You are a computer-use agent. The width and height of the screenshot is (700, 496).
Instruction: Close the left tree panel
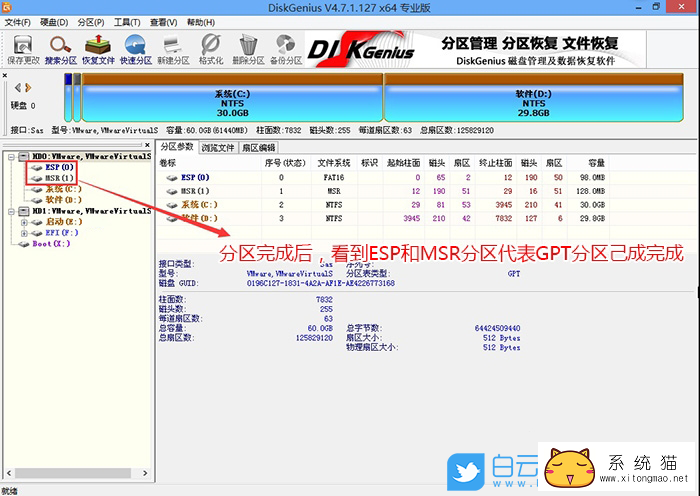pyautogui.click(x=147, y=145)
